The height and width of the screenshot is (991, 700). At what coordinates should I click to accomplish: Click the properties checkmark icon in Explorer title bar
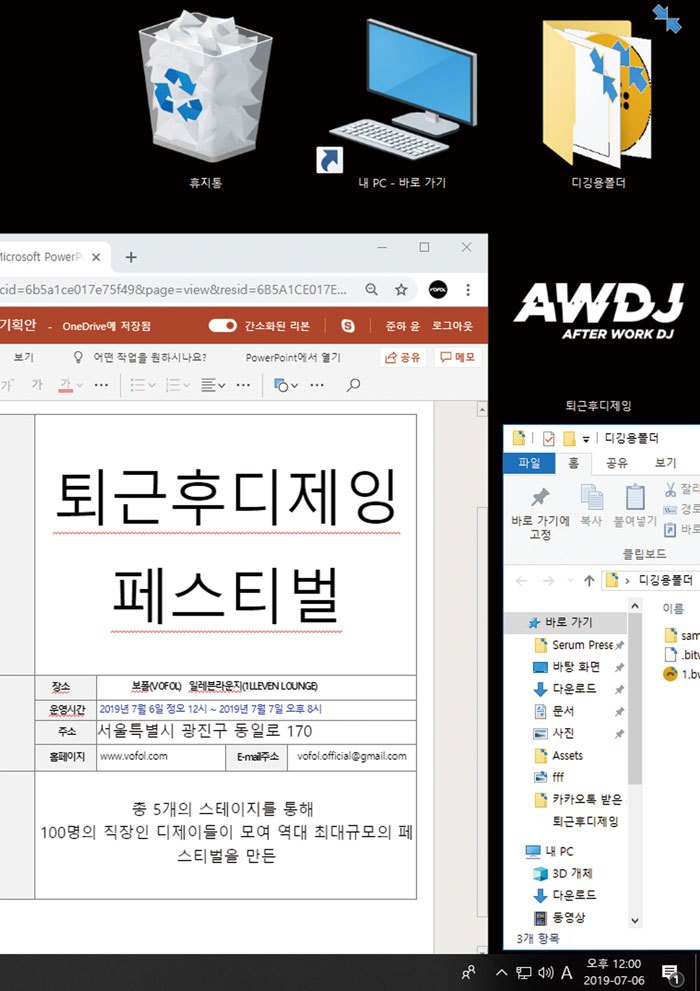point(548,438)
